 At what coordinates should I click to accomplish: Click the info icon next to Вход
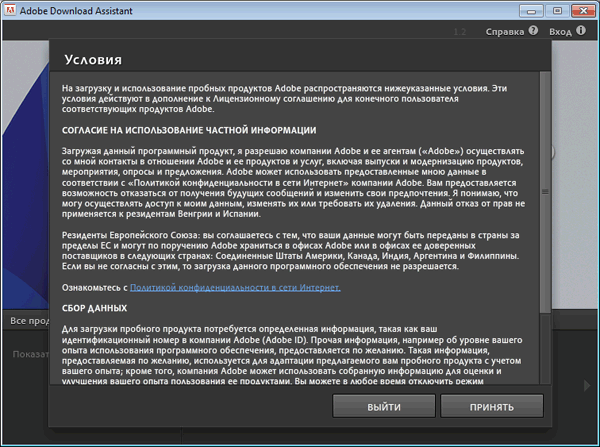pyautogui.click(x=580, y=31)
